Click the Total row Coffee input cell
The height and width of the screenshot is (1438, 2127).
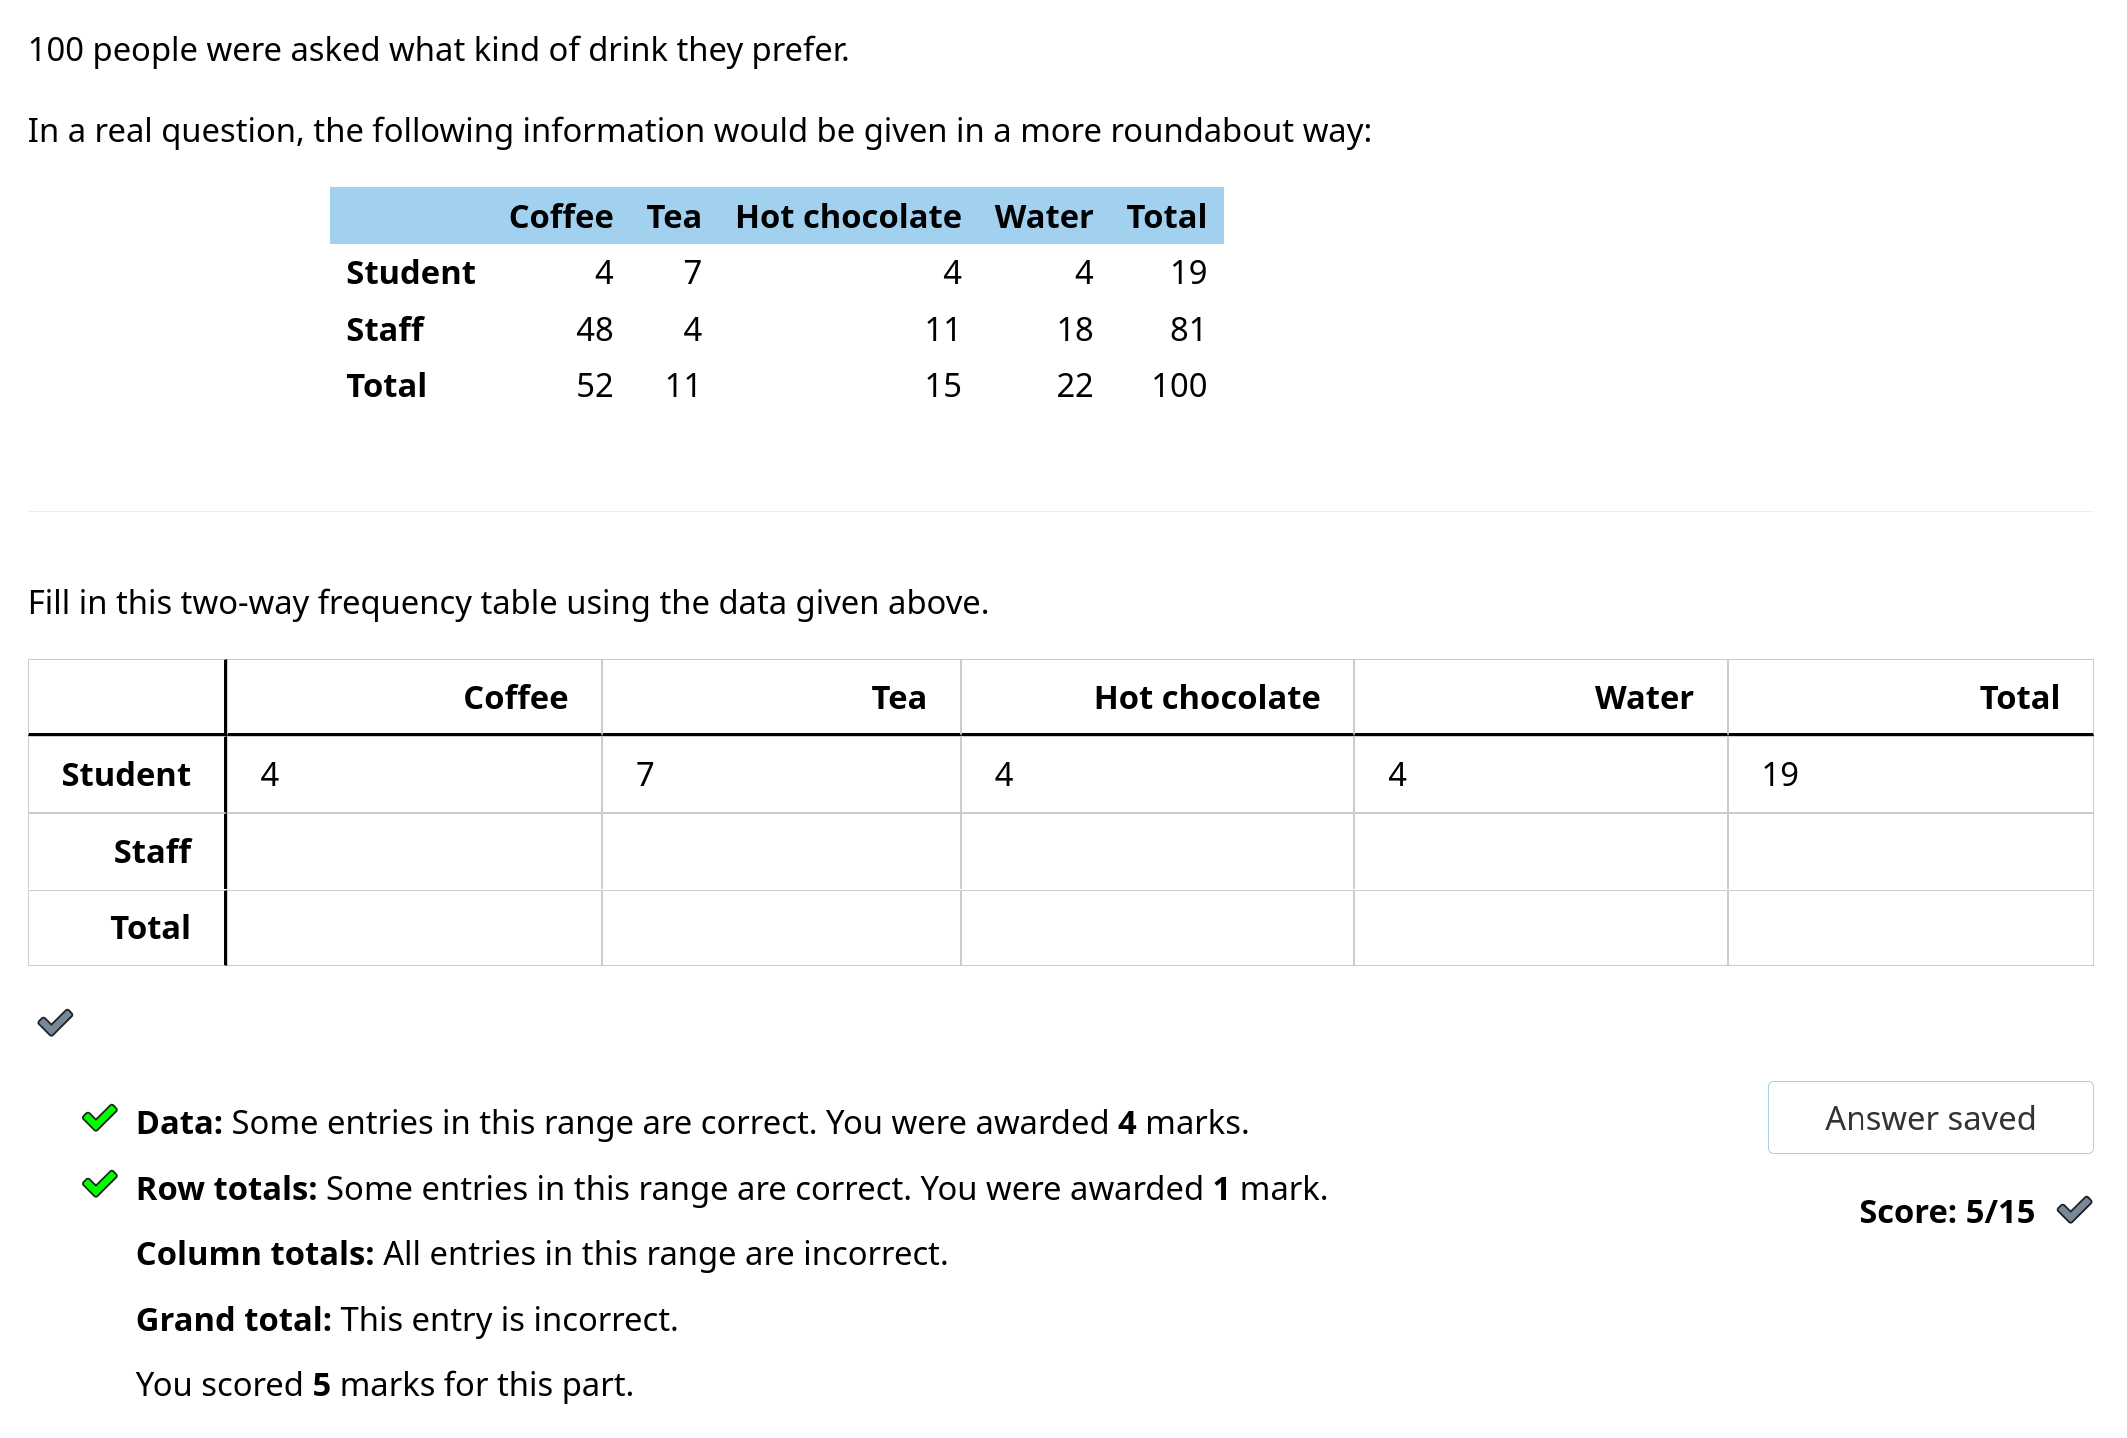414,928
